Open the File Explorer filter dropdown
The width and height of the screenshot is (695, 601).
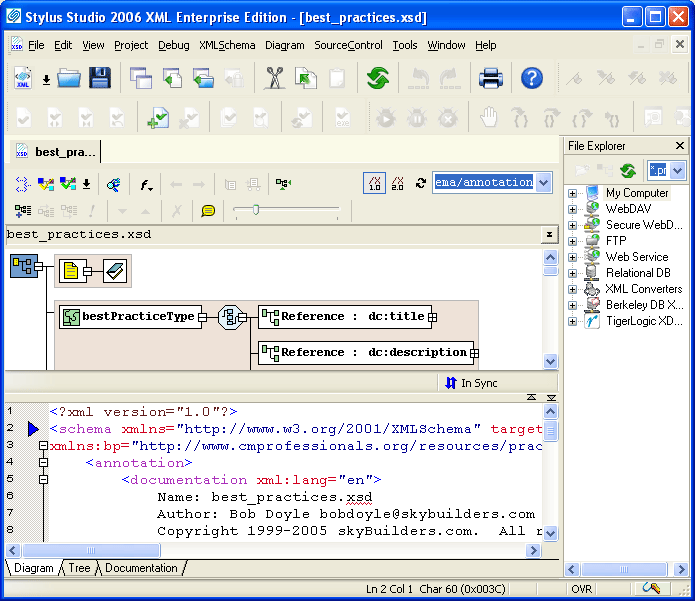[677, 171]
